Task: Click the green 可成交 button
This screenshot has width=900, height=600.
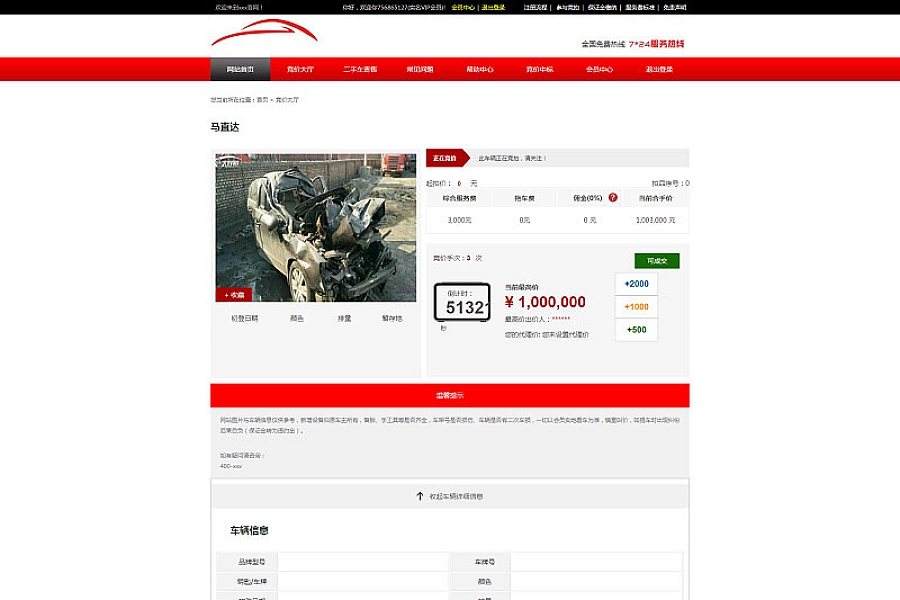Action: pyautogui.click(x=657, y=261)
